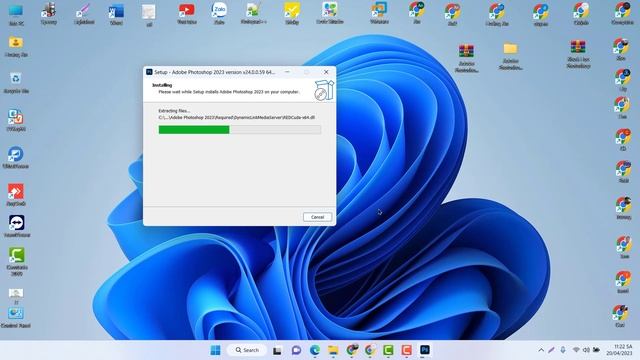Viewport: 640px width, 360px height.
Task: Click the taskbar Search box
Action: 247,350
